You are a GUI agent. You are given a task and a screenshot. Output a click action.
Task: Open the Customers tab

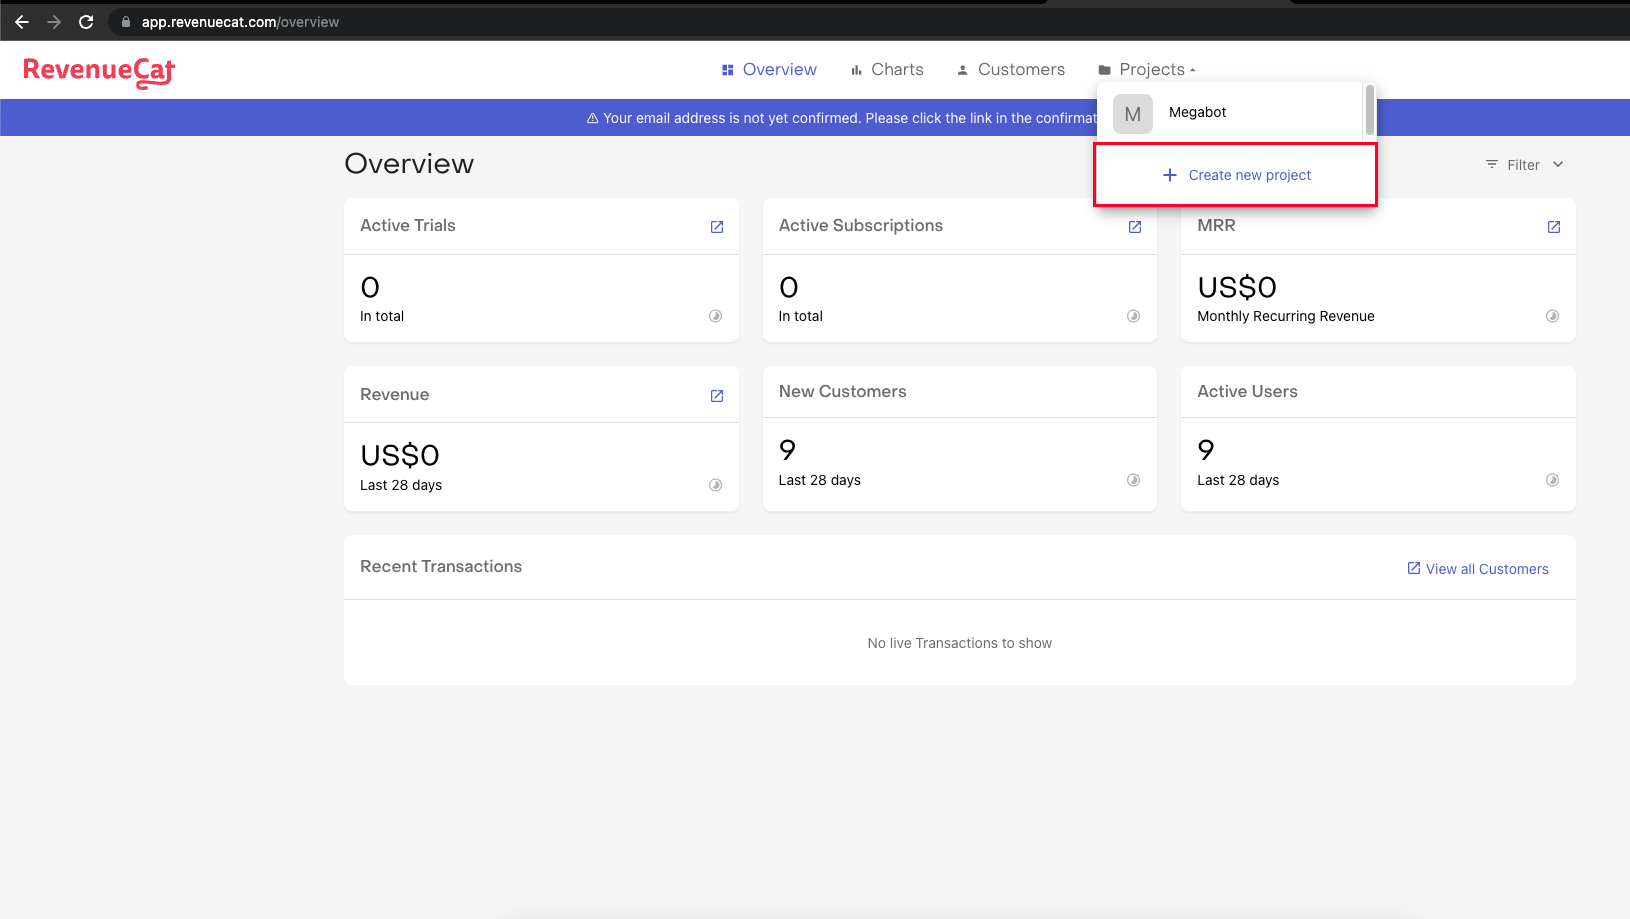coord(1011,70)
